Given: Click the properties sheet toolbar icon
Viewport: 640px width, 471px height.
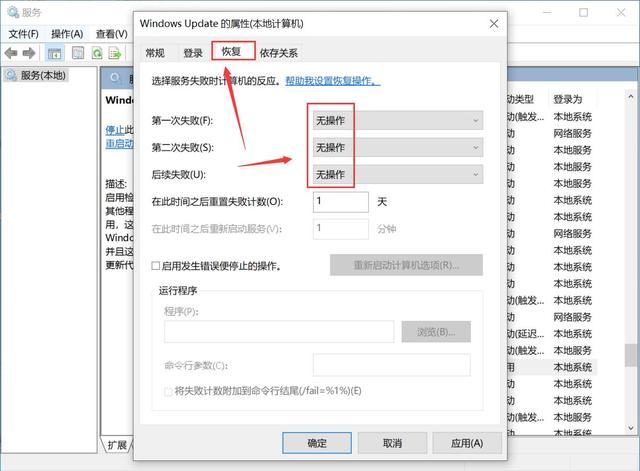Looking at the screenshot, I should [x=78, y=53].
